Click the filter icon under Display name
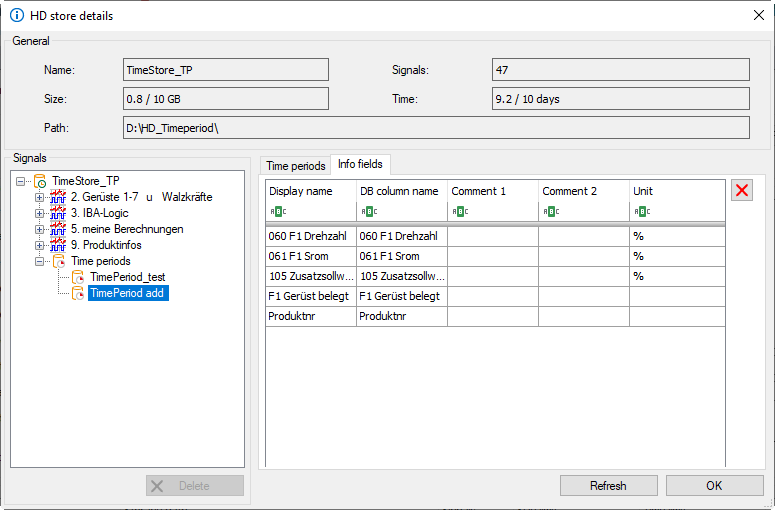Image resolution: width=775 pixels, height=510 pixels. pyautogui.click(x=277, y=212)
